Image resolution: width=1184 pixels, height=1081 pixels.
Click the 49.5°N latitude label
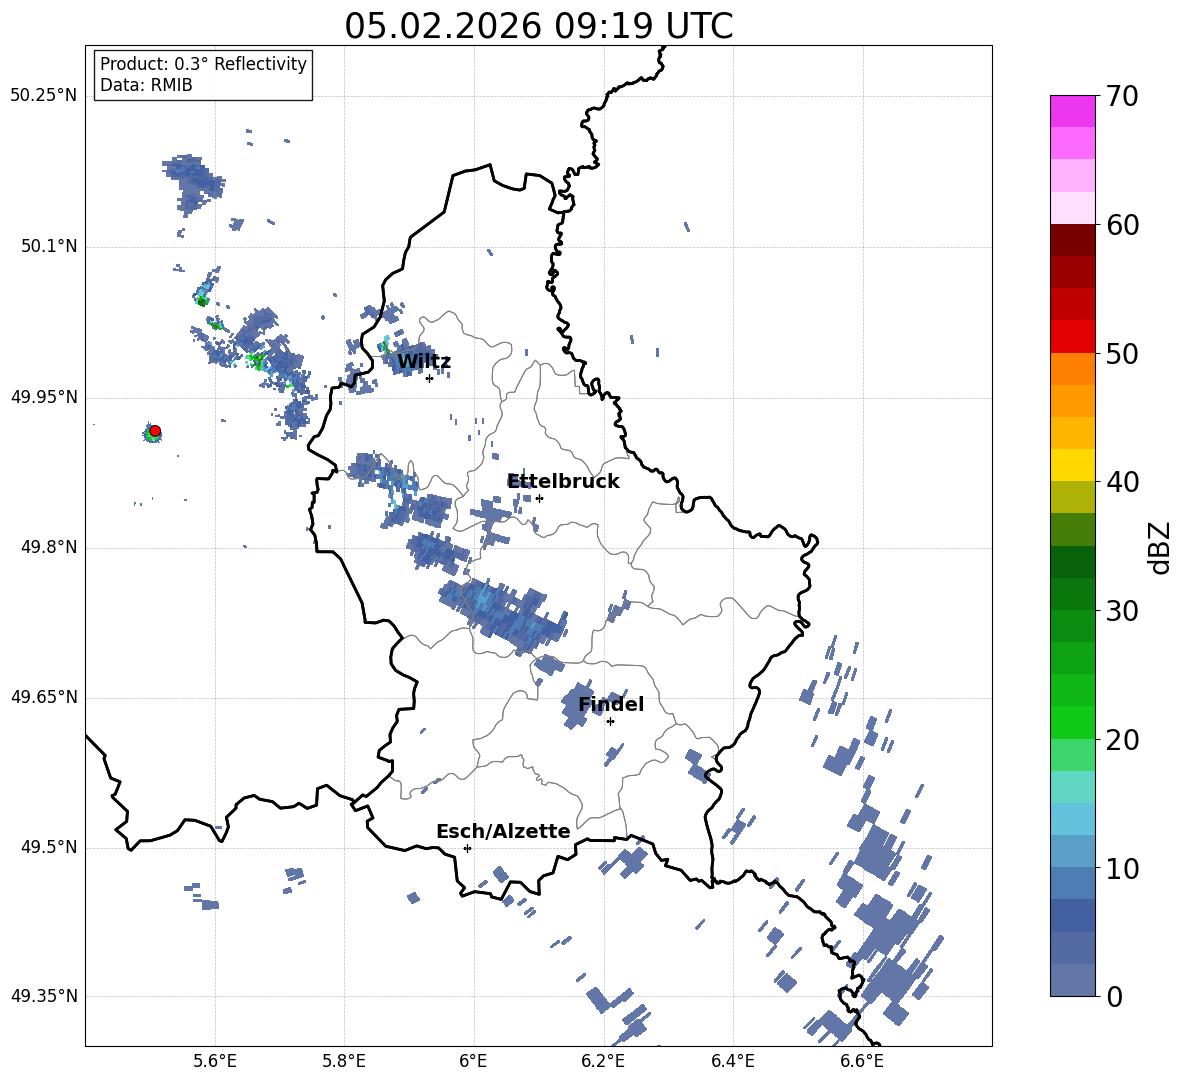coord(48,847)
